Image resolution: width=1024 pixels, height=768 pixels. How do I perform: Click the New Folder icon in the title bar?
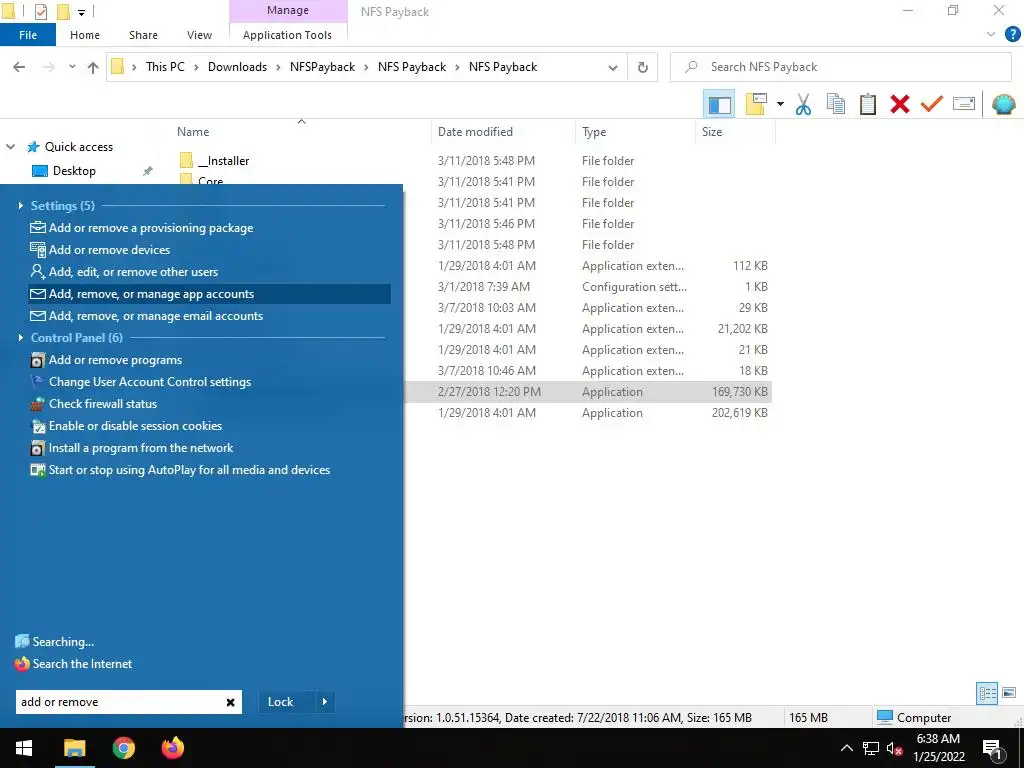coord(63,12)
